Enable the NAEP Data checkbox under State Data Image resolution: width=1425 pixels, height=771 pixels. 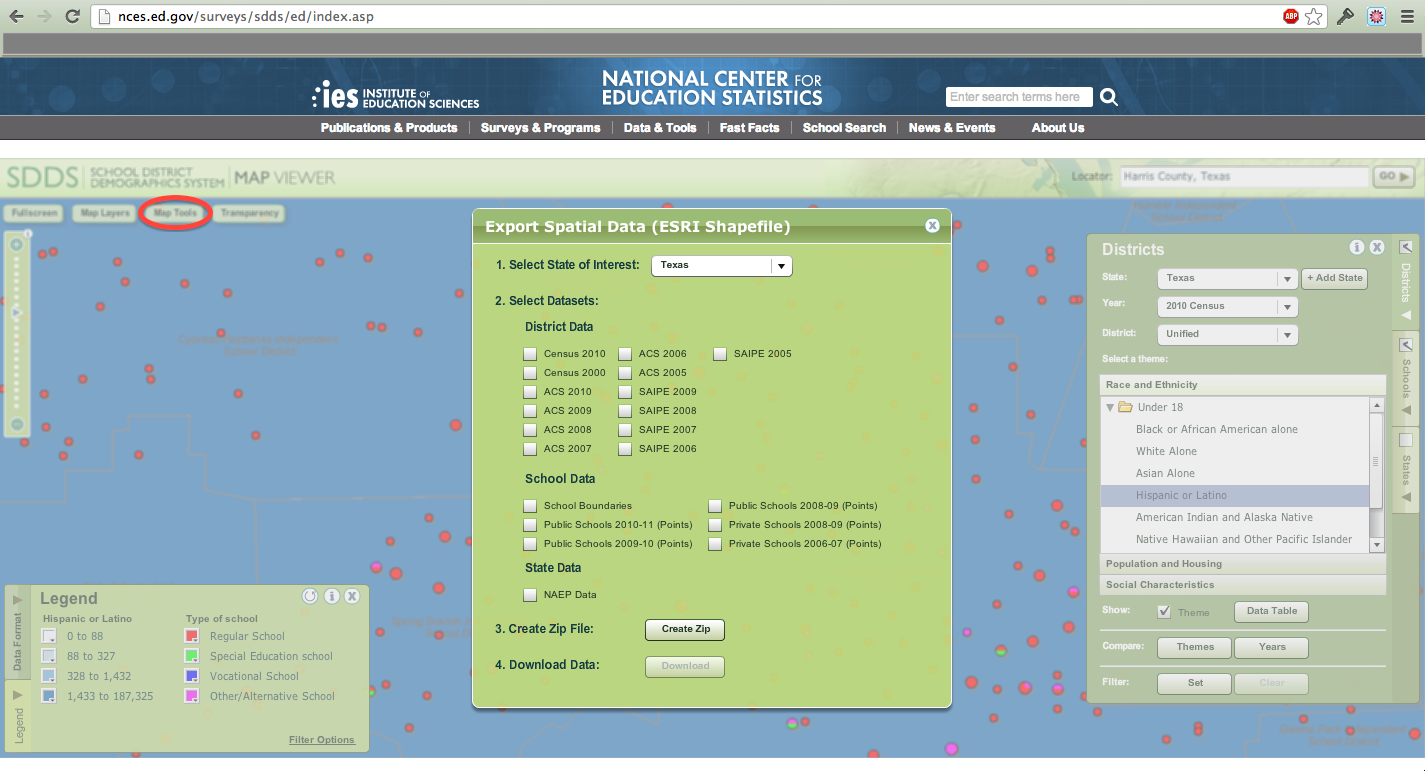pyautogui.click(x=529, y=594)
